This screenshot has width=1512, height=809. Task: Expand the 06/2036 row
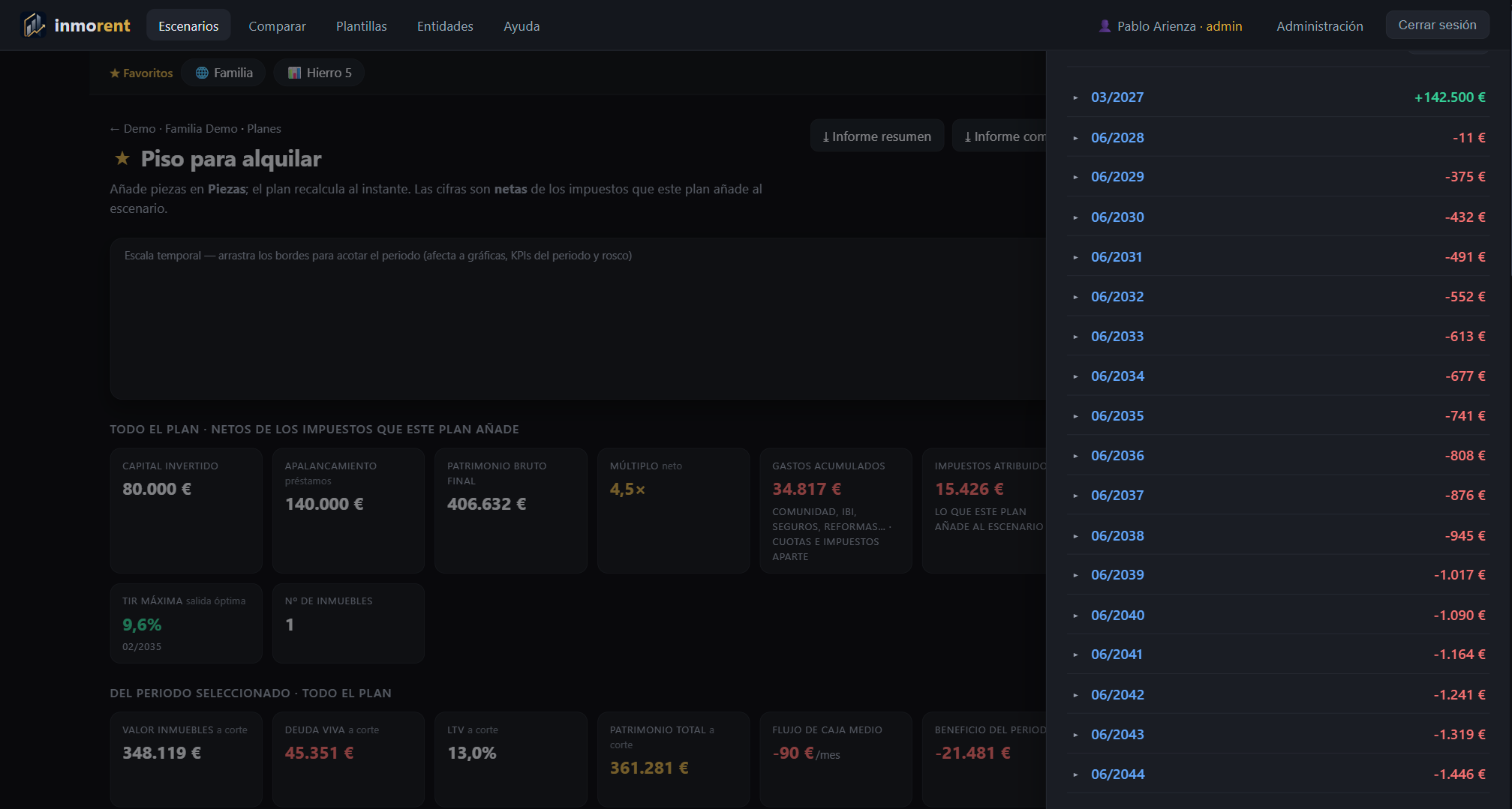pyautogui.click(x=1277, y=456)
